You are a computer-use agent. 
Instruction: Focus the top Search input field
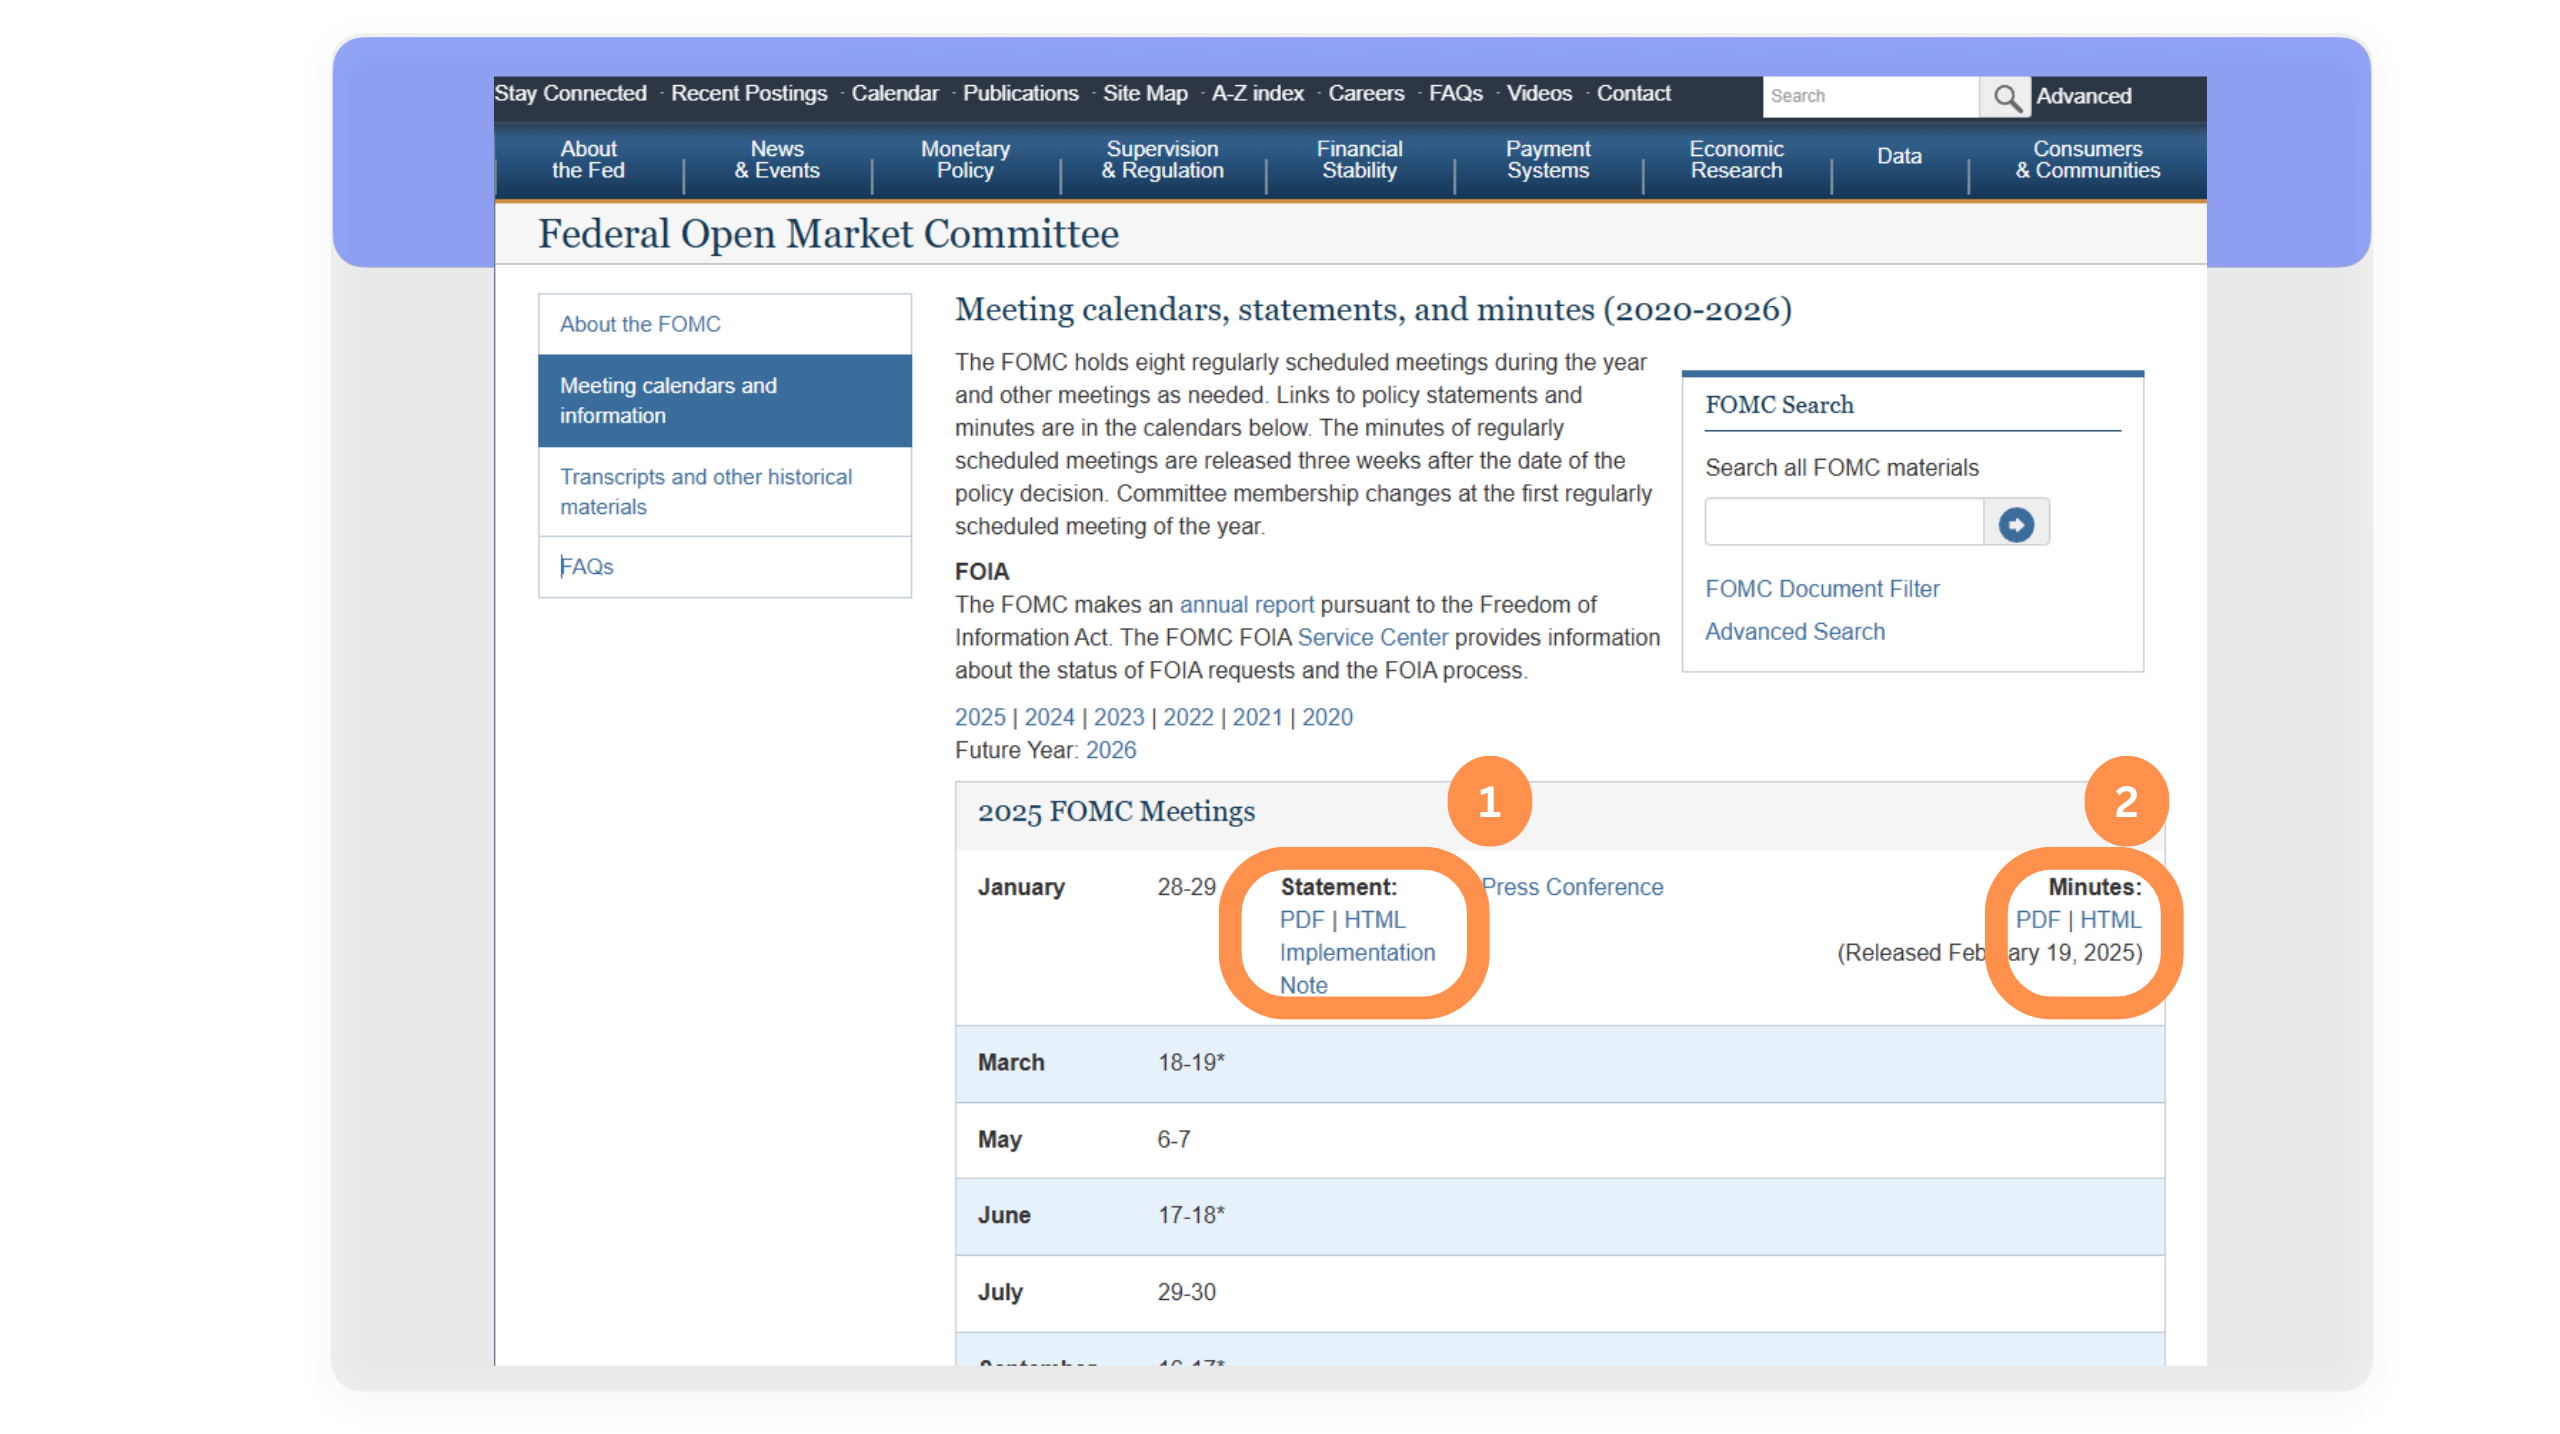[1870, 97]
